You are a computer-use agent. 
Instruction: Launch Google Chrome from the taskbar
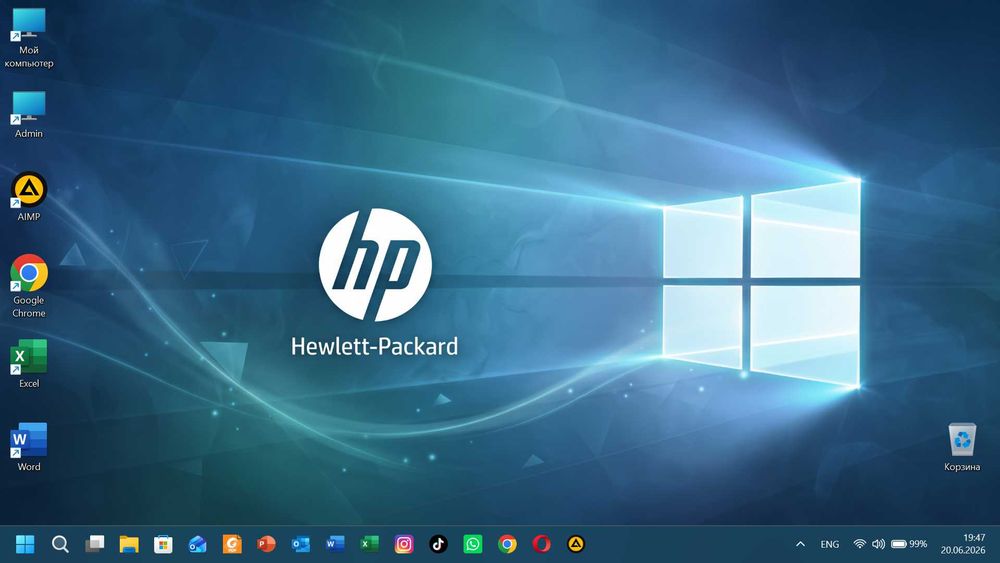[507, 544]
